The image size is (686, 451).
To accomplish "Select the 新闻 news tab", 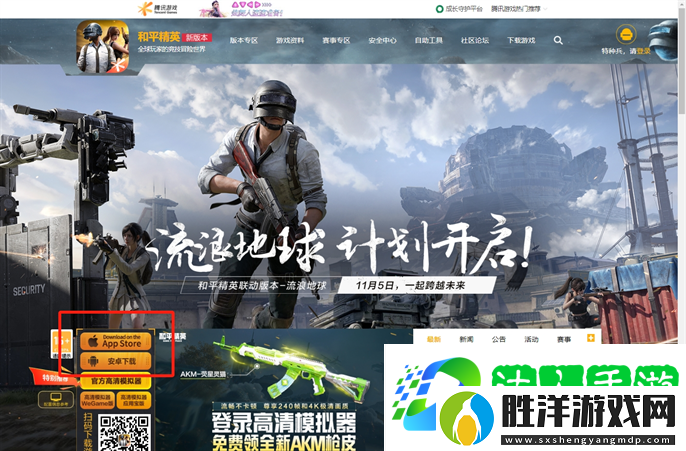I will pos(466,339).
